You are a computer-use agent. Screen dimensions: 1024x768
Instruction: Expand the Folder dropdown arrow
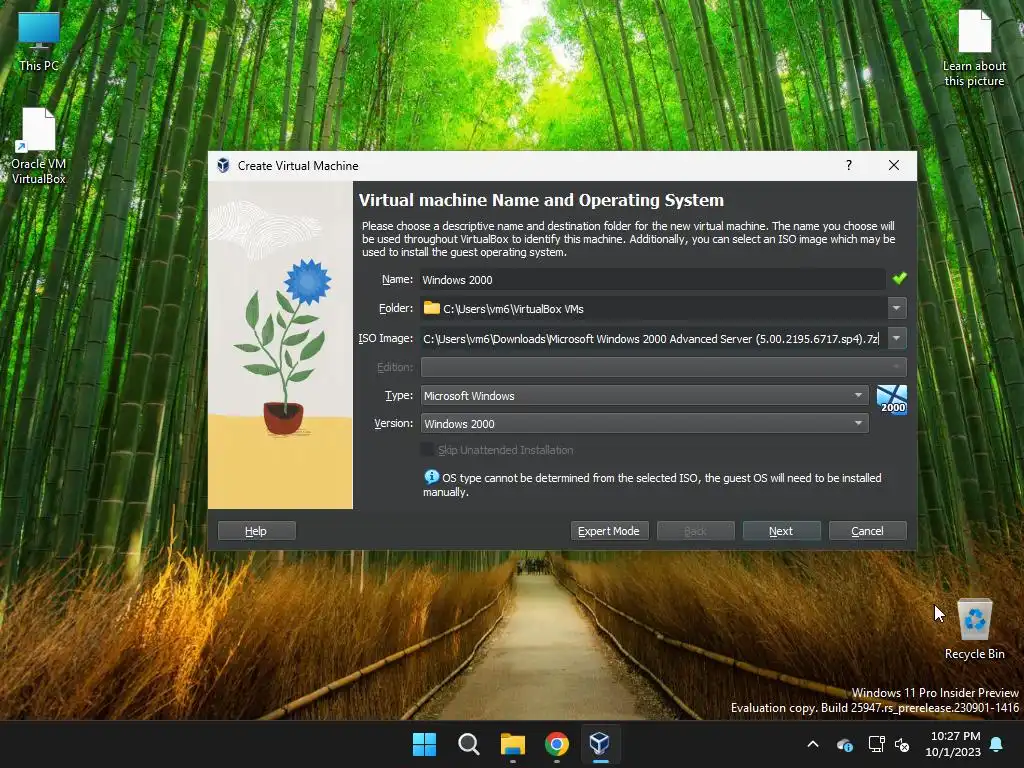pyautogui.click(x=897, y=308)
